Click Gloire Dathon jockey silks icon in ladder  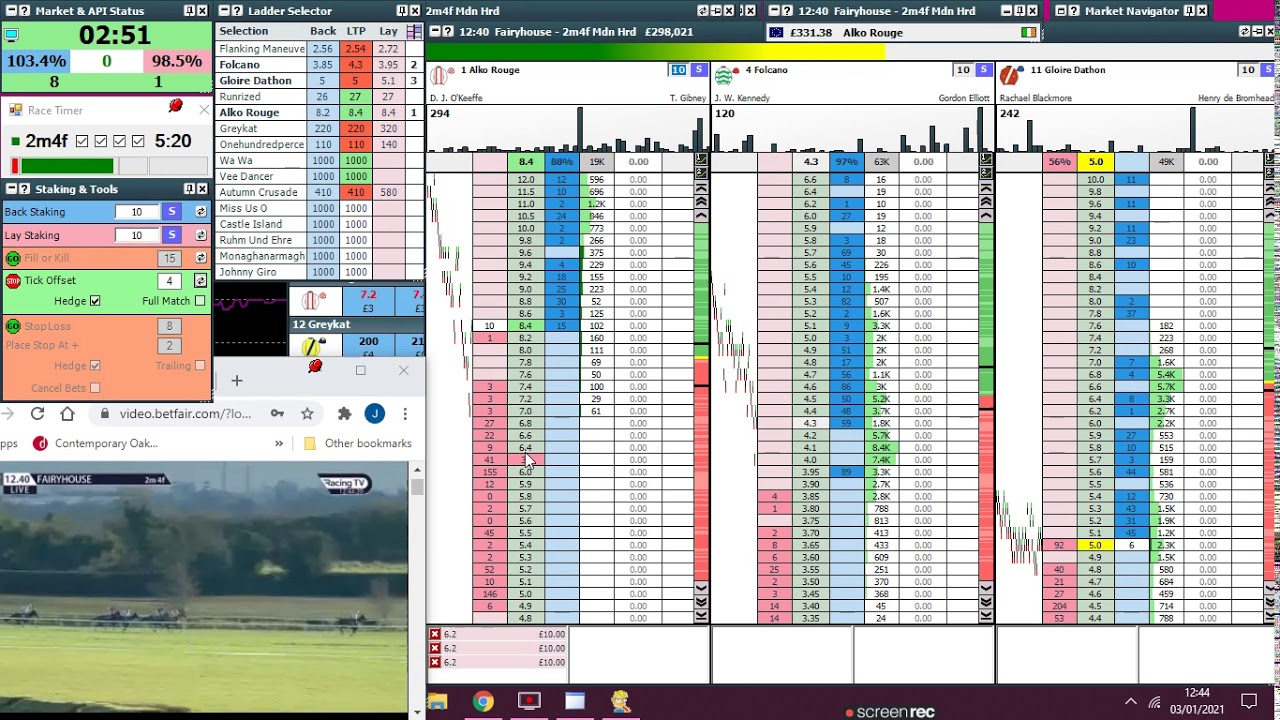point(1010,75)
